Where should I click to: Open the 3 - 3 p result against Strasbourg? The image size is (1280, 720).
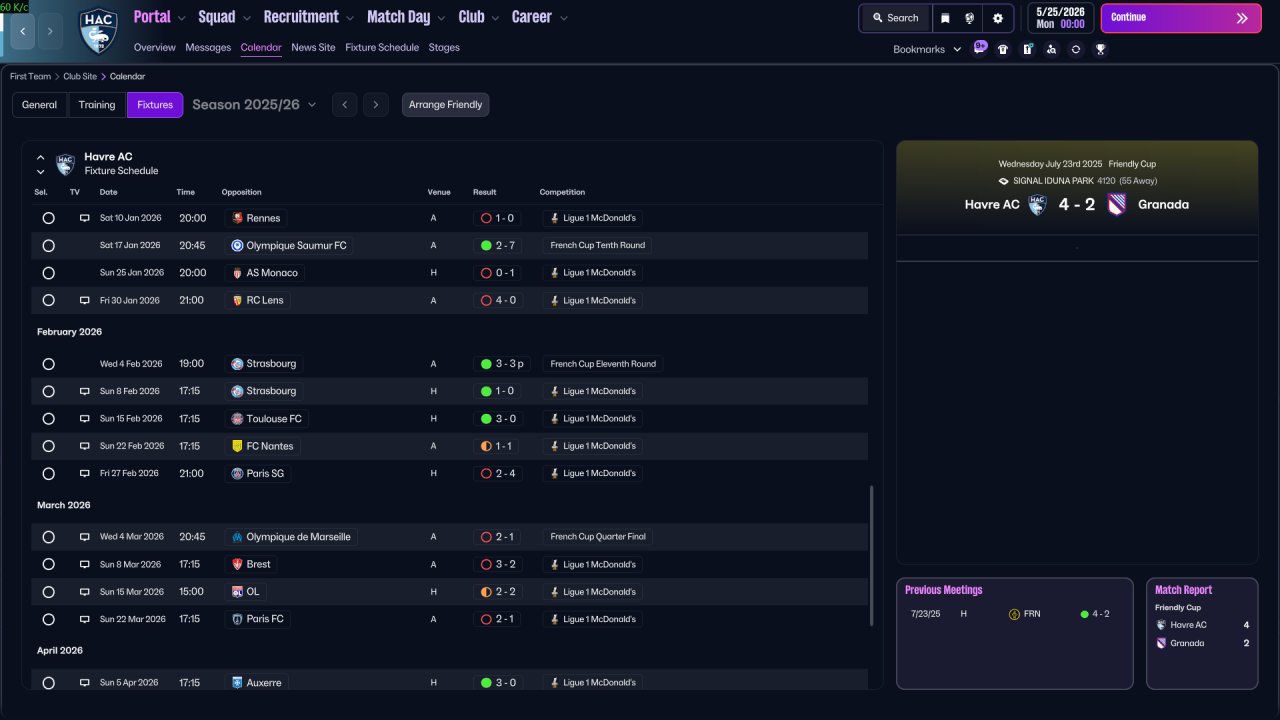tap(503, 364)
